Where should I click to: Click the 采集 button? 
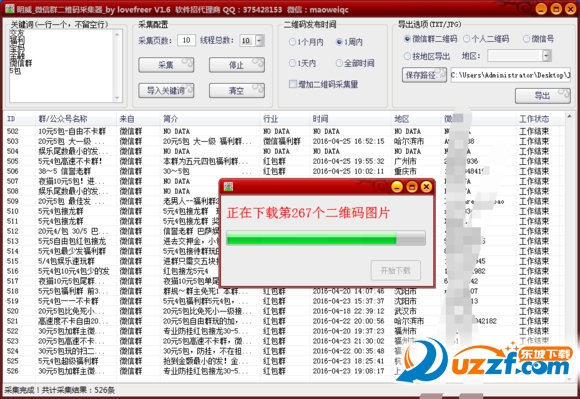click(x=166, y=65)
